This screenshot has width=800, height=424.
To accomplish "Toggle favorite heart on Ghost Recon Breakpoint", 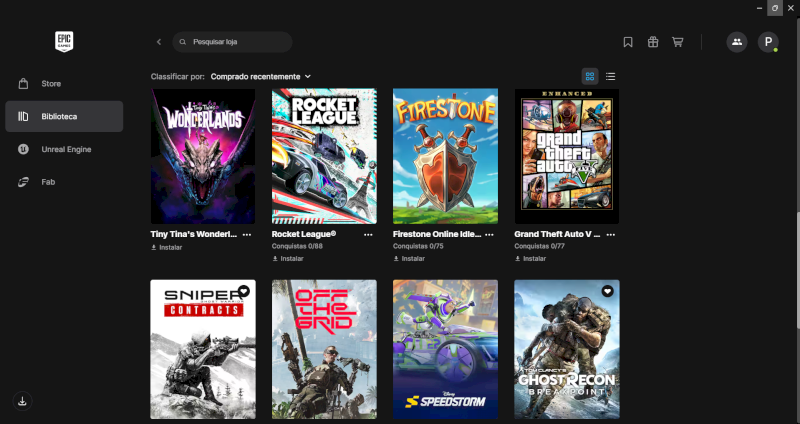I will point(607,291).
